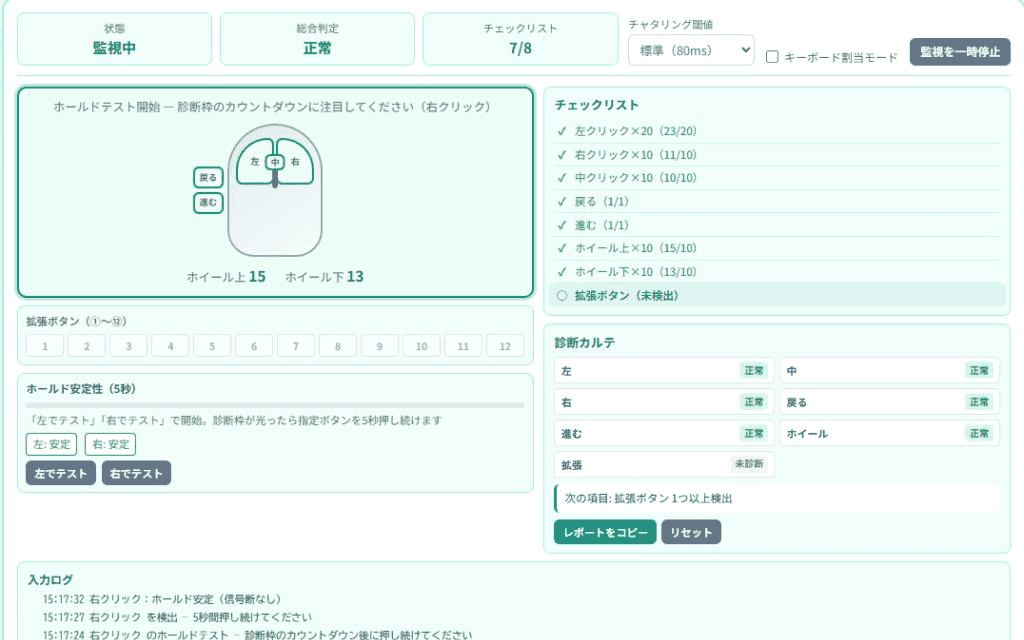Click the 中 wheel button on mouse diagram
The image size is (1024, 640).
[275, 162]
